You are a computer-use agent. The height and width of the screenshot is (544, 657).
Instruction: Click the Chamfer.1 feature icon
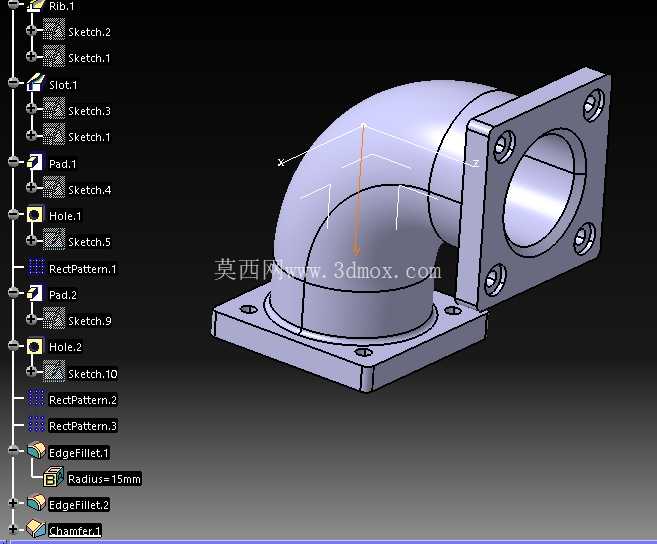36,529
